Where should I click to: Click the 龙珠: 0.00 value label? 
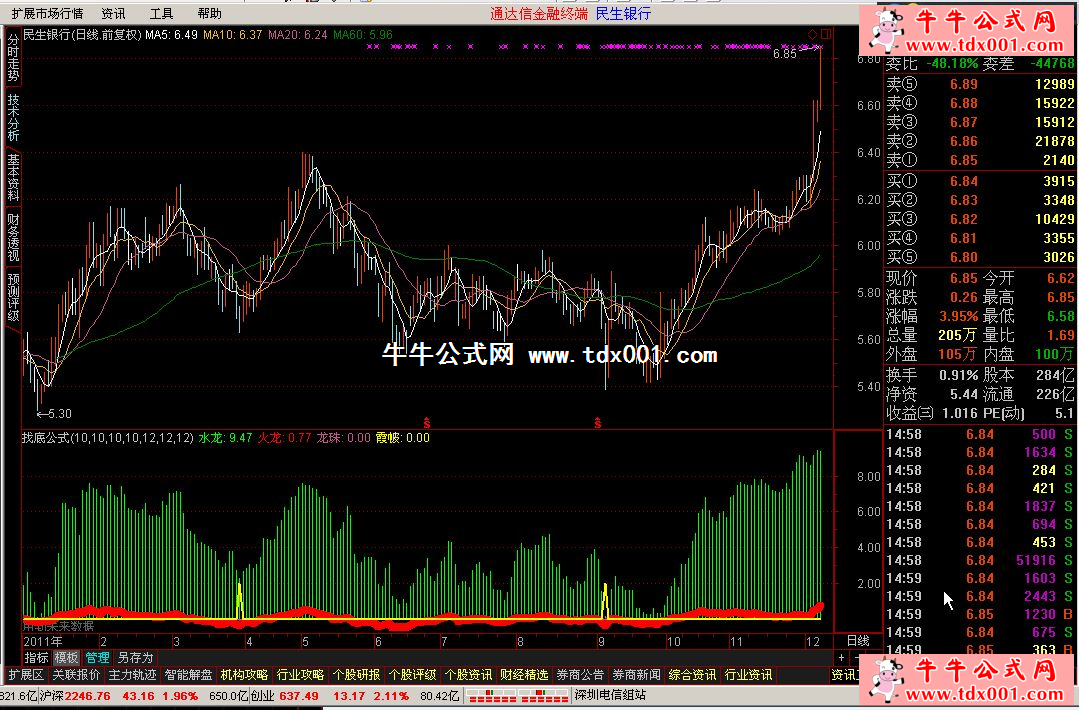[x=343, y=438]
